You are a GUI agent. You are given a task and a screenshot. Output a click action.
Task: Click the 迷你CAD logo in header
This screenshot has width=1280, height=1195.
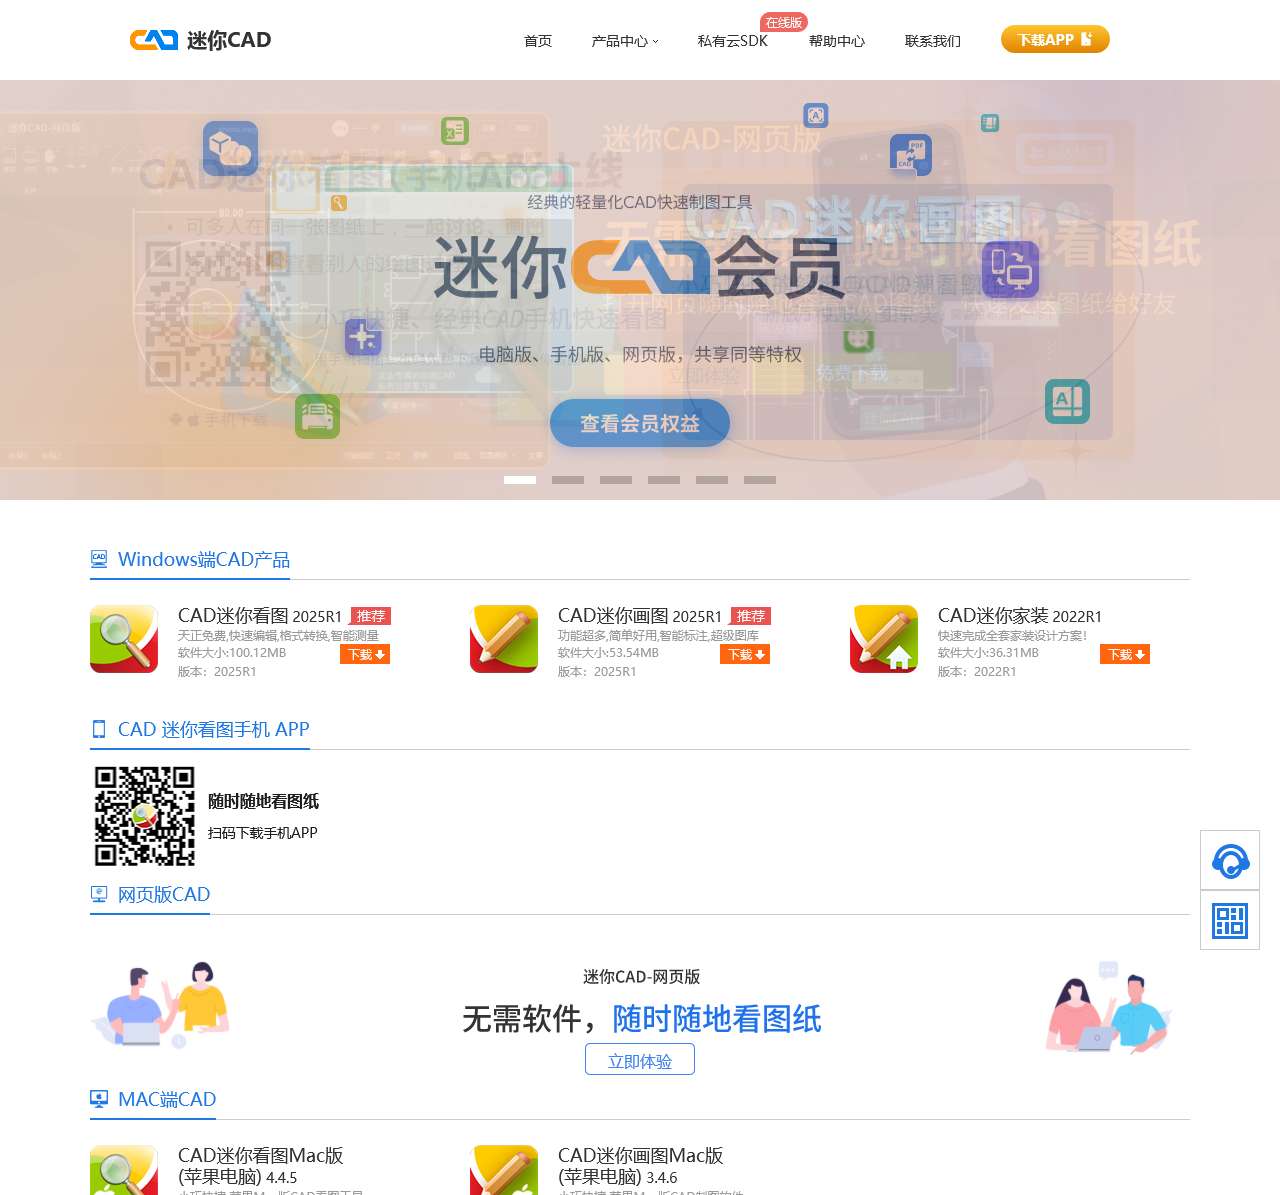tap(201, 40)
